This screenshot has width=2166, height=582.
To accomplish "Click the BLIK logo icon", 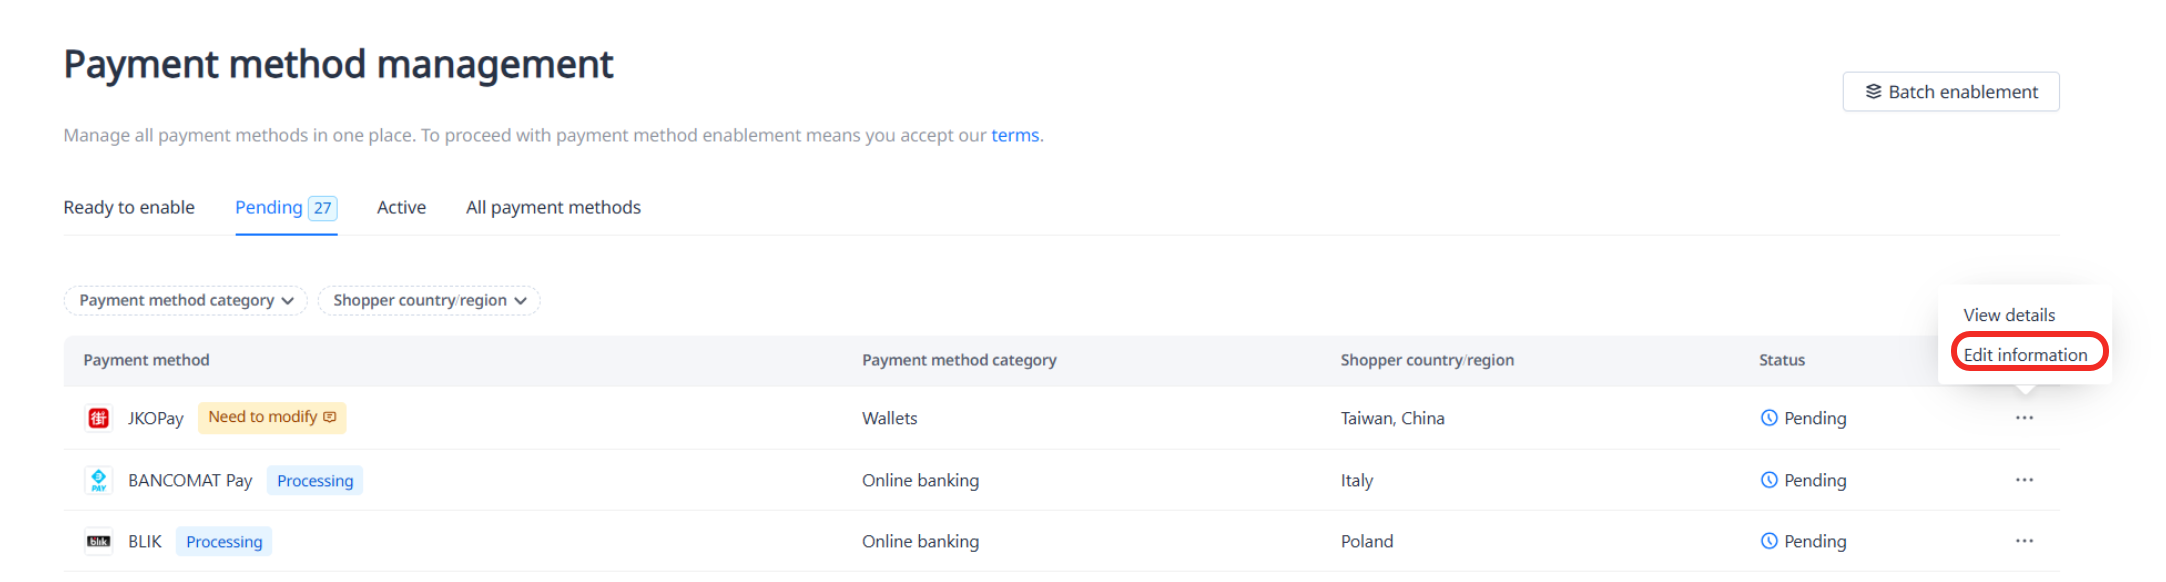I will pos(98,541).
